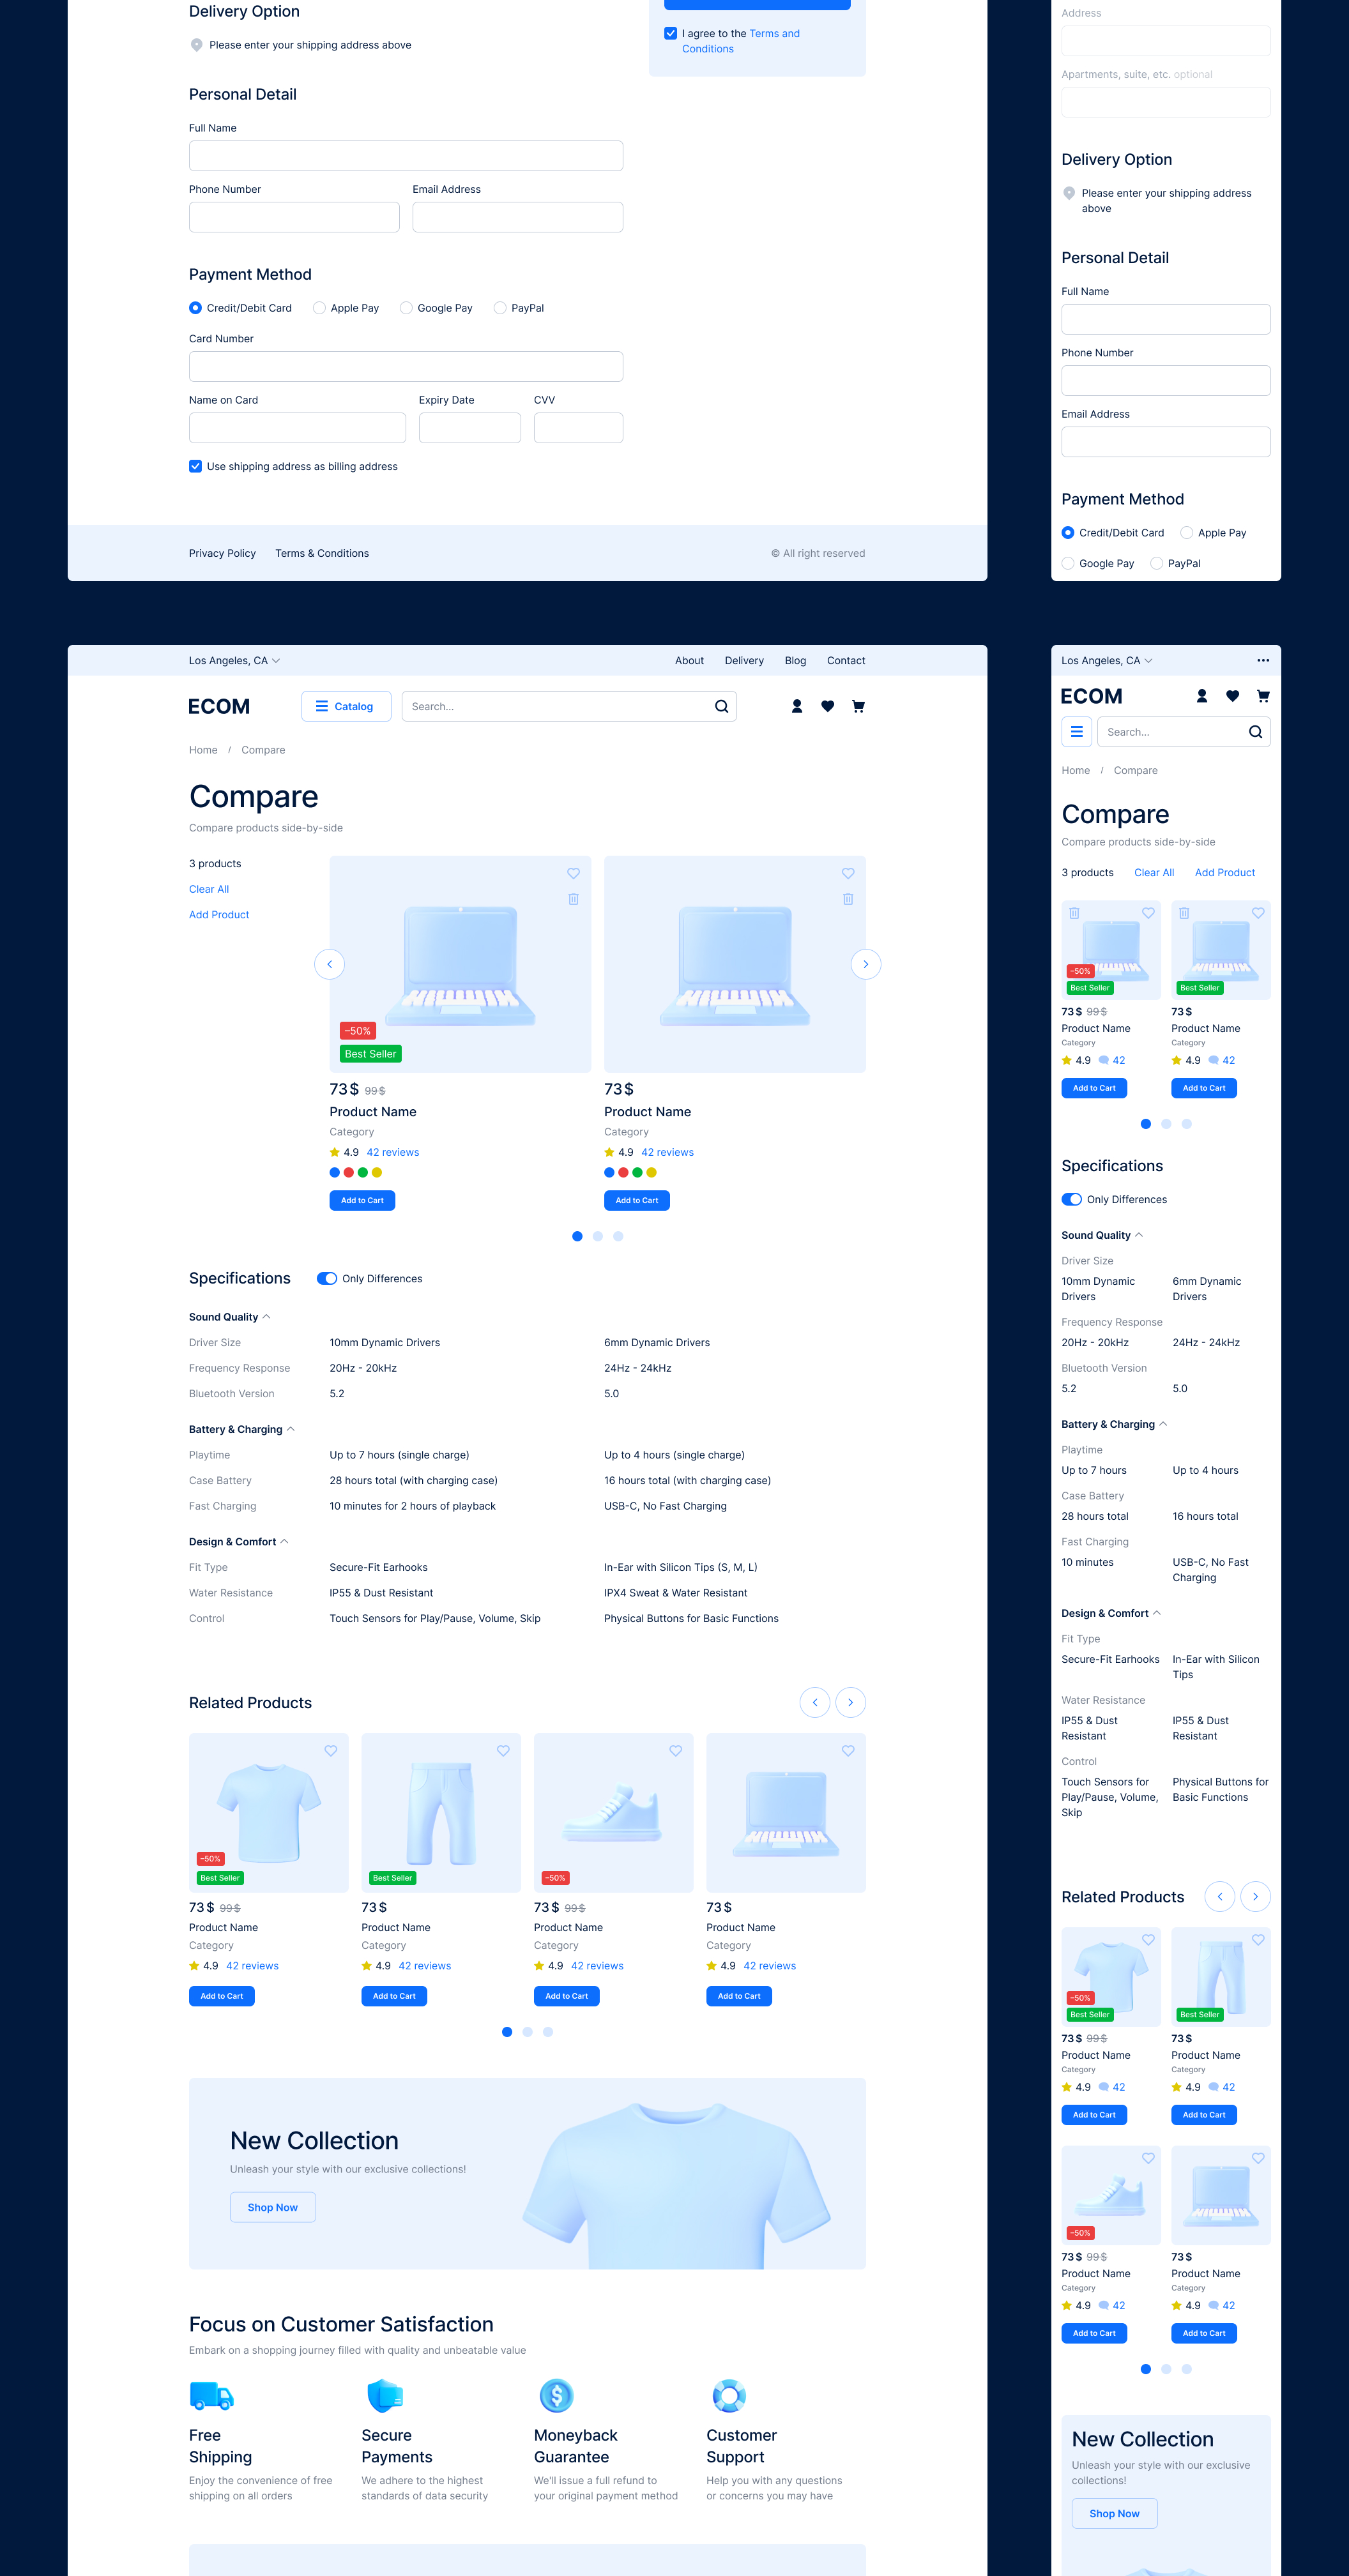This screenshot has height=2576, width=1349.
Task: Open the Delivery navigation item
Action: click(x=744, y=660)
